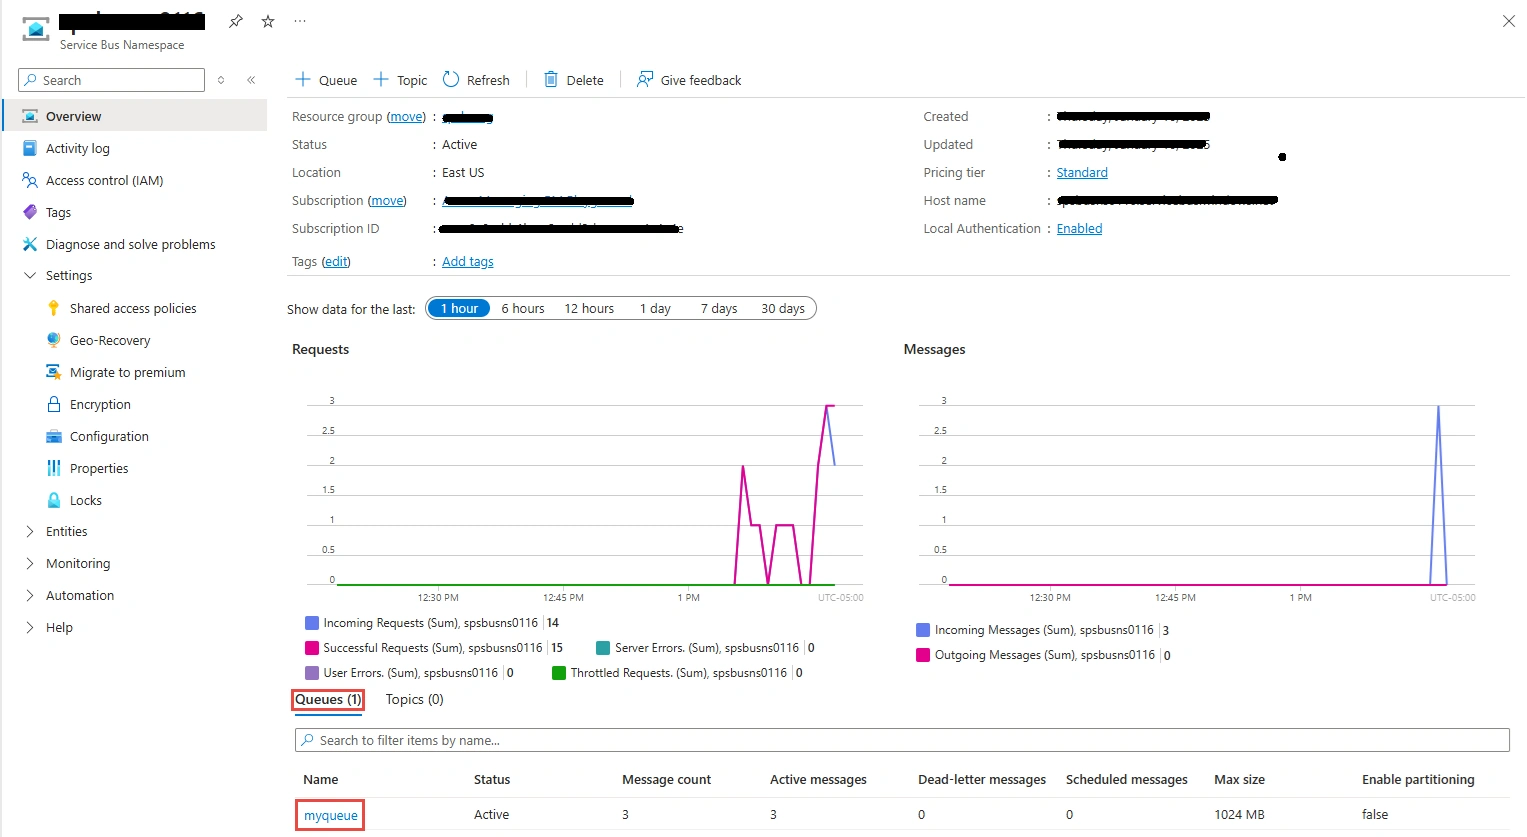Select the 1 hour time range

(459, 308)
